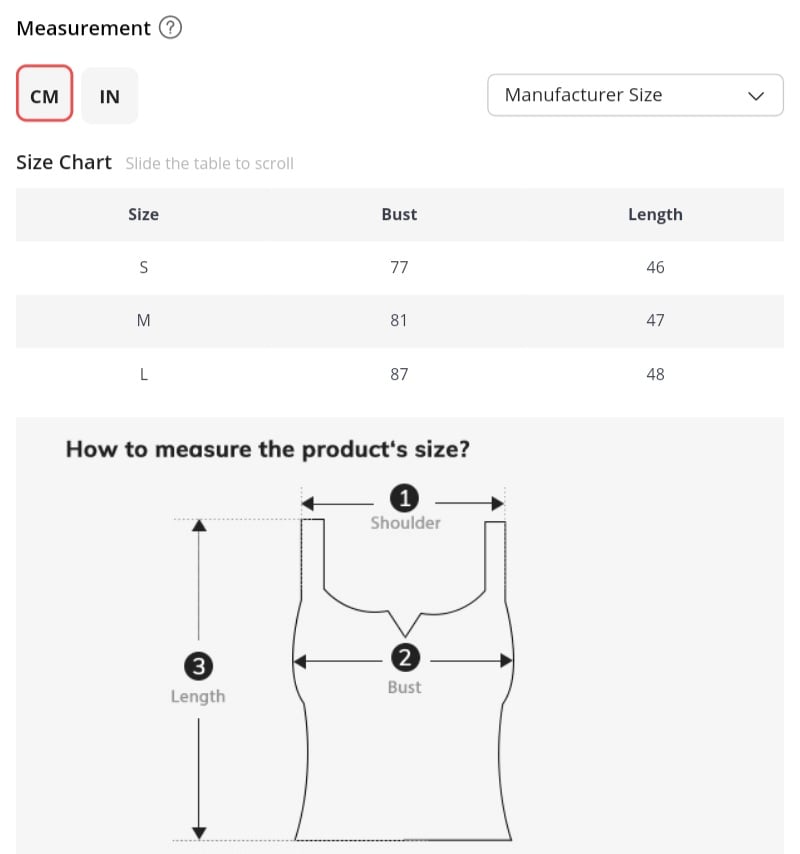Click the Bust column header
This screenshot has width=800, height=854.
pyautogui.click(x=399, y=214)
